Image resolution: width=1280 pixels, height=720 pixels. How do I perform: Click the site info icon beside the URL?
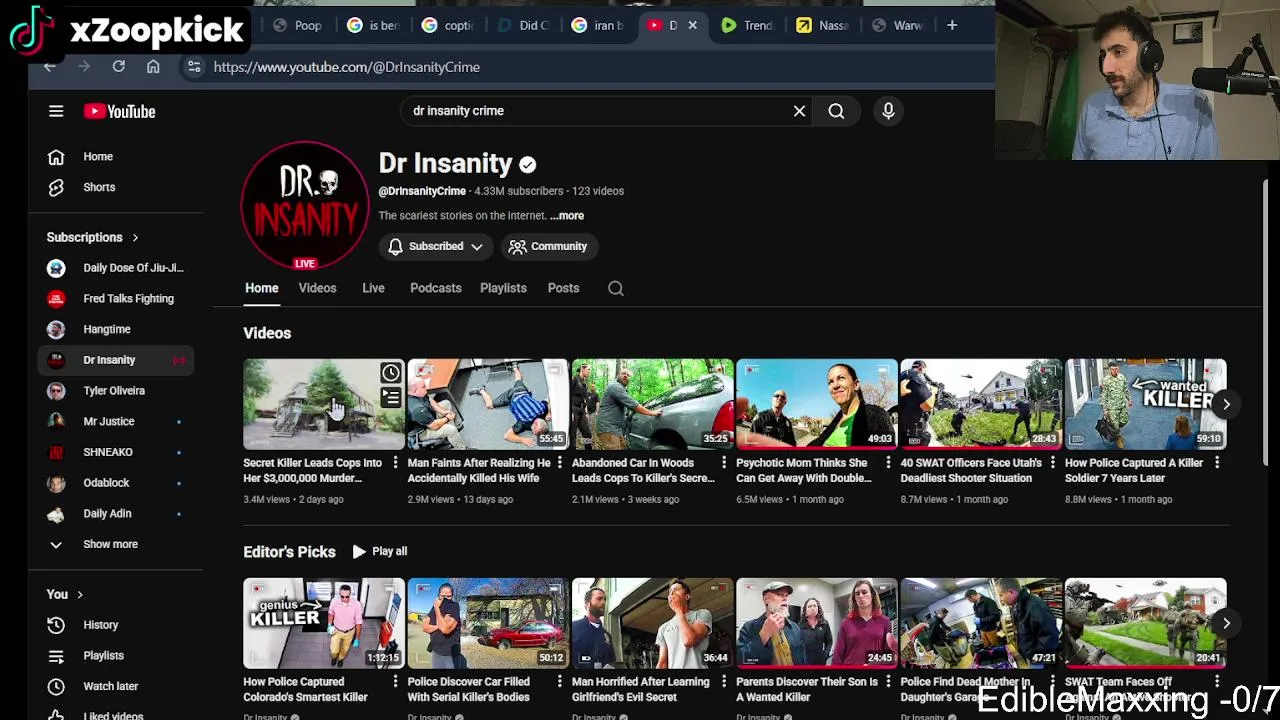click(194, 67)
